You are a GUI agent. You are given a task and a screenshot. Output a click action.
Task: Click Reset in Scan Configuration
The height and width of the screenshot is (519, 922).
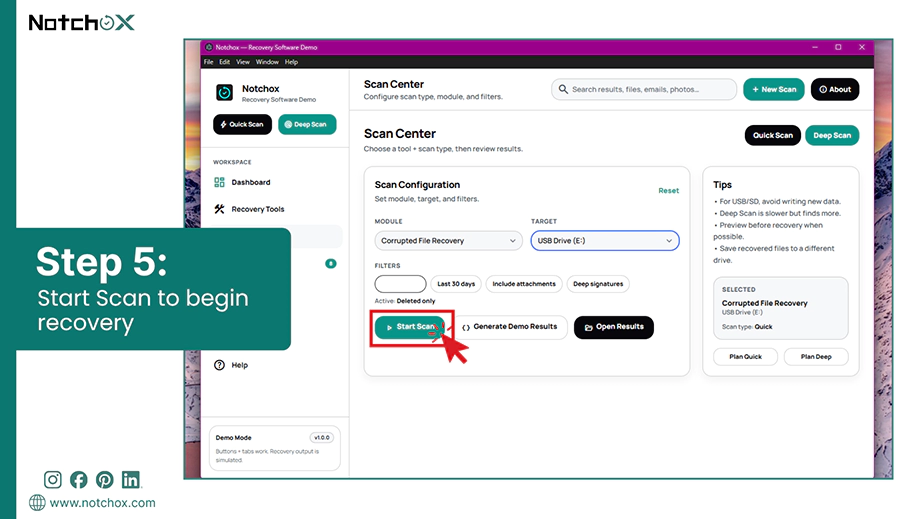tap(669, 190)
